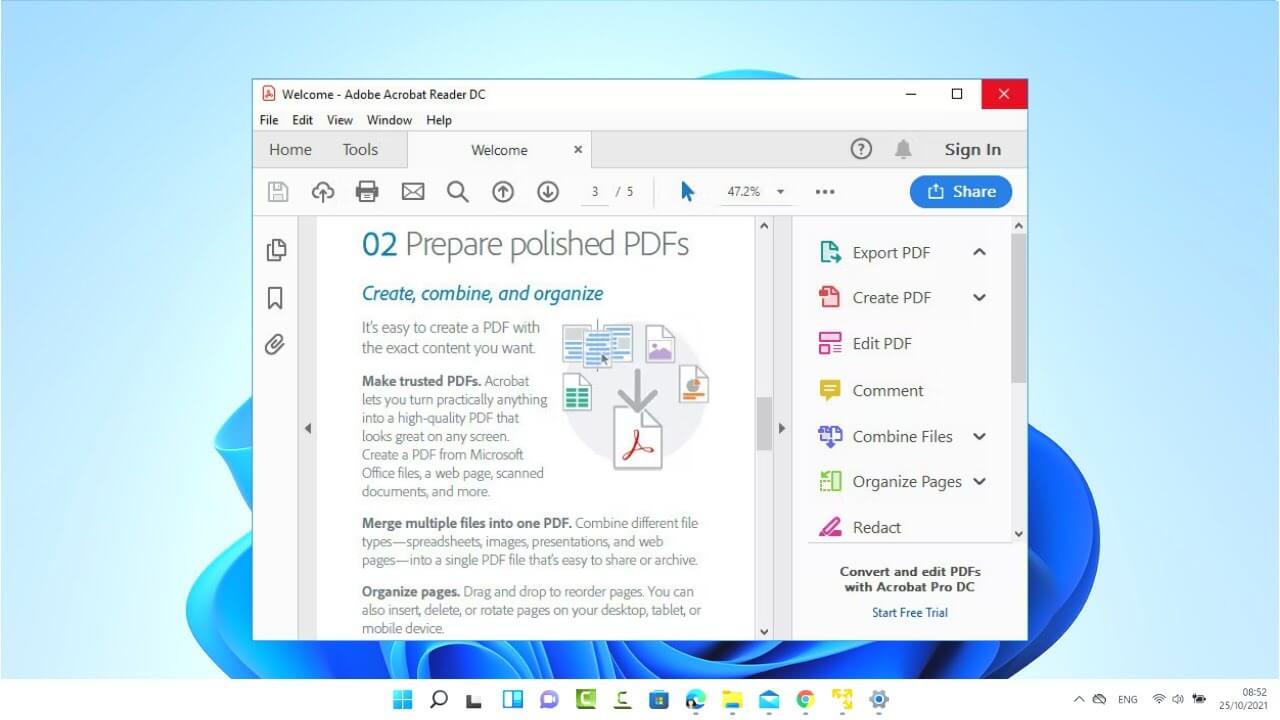The width and height of the screenshot is (1280, 720).
Task: Open the zoom percentage dropdown
Action: pyautogui.click(x=779, y=191)
